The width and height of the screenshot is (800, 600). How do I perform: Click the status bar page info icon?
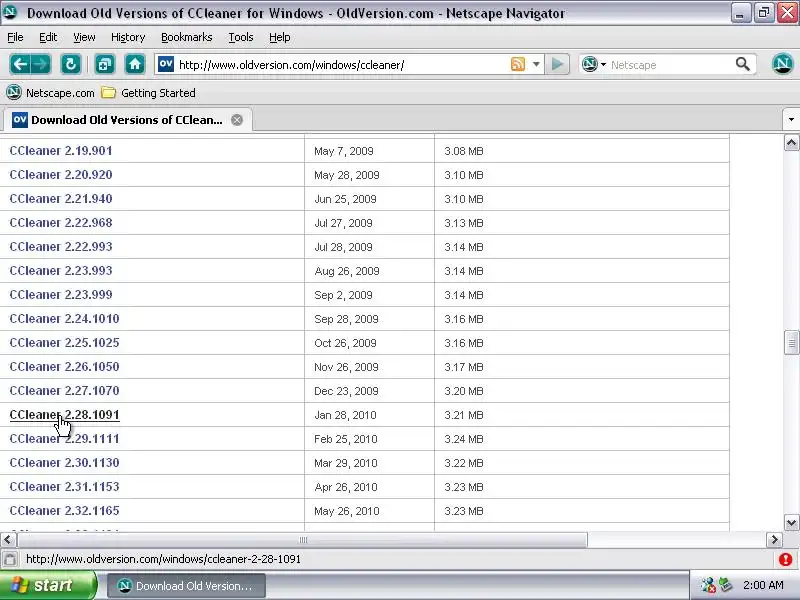pos(10,559)
